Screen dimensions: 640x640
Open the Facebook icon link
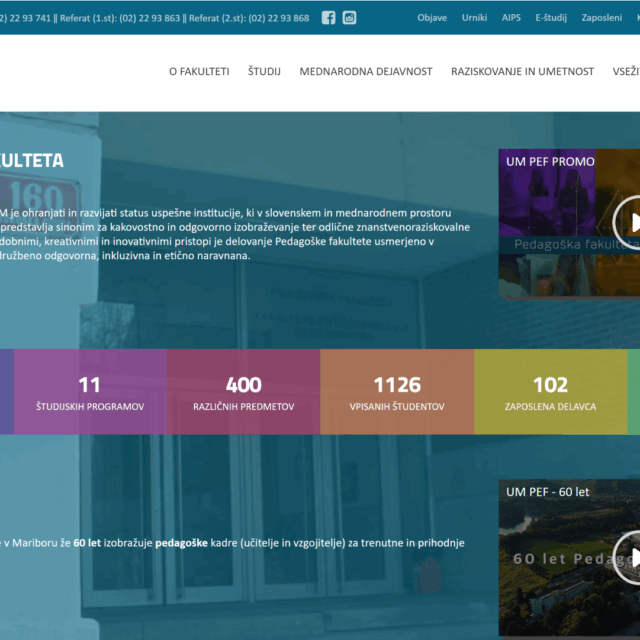329,18
